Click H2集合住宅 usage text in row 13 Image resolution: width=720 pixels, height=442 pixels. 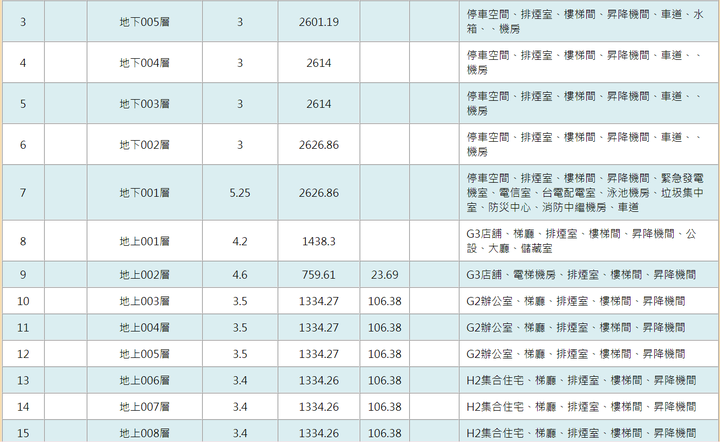[581, 380]
